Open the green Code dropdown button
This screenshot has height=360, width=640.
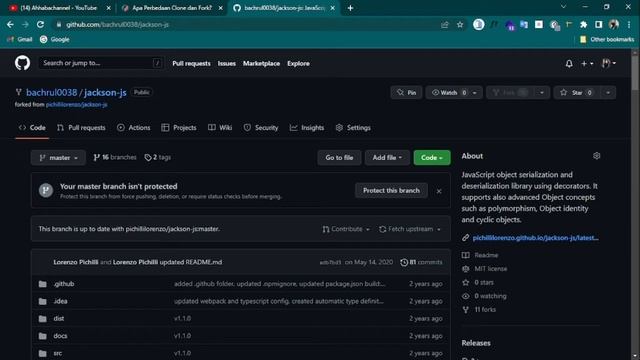click(x=432, y=158)
